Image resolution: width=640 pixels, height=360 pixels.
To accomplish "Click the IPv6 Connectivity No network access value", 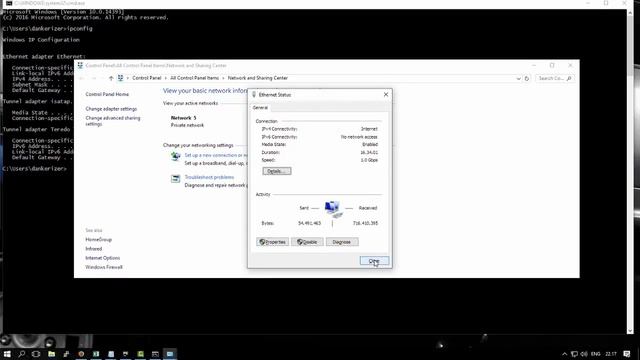I will 359,137.
